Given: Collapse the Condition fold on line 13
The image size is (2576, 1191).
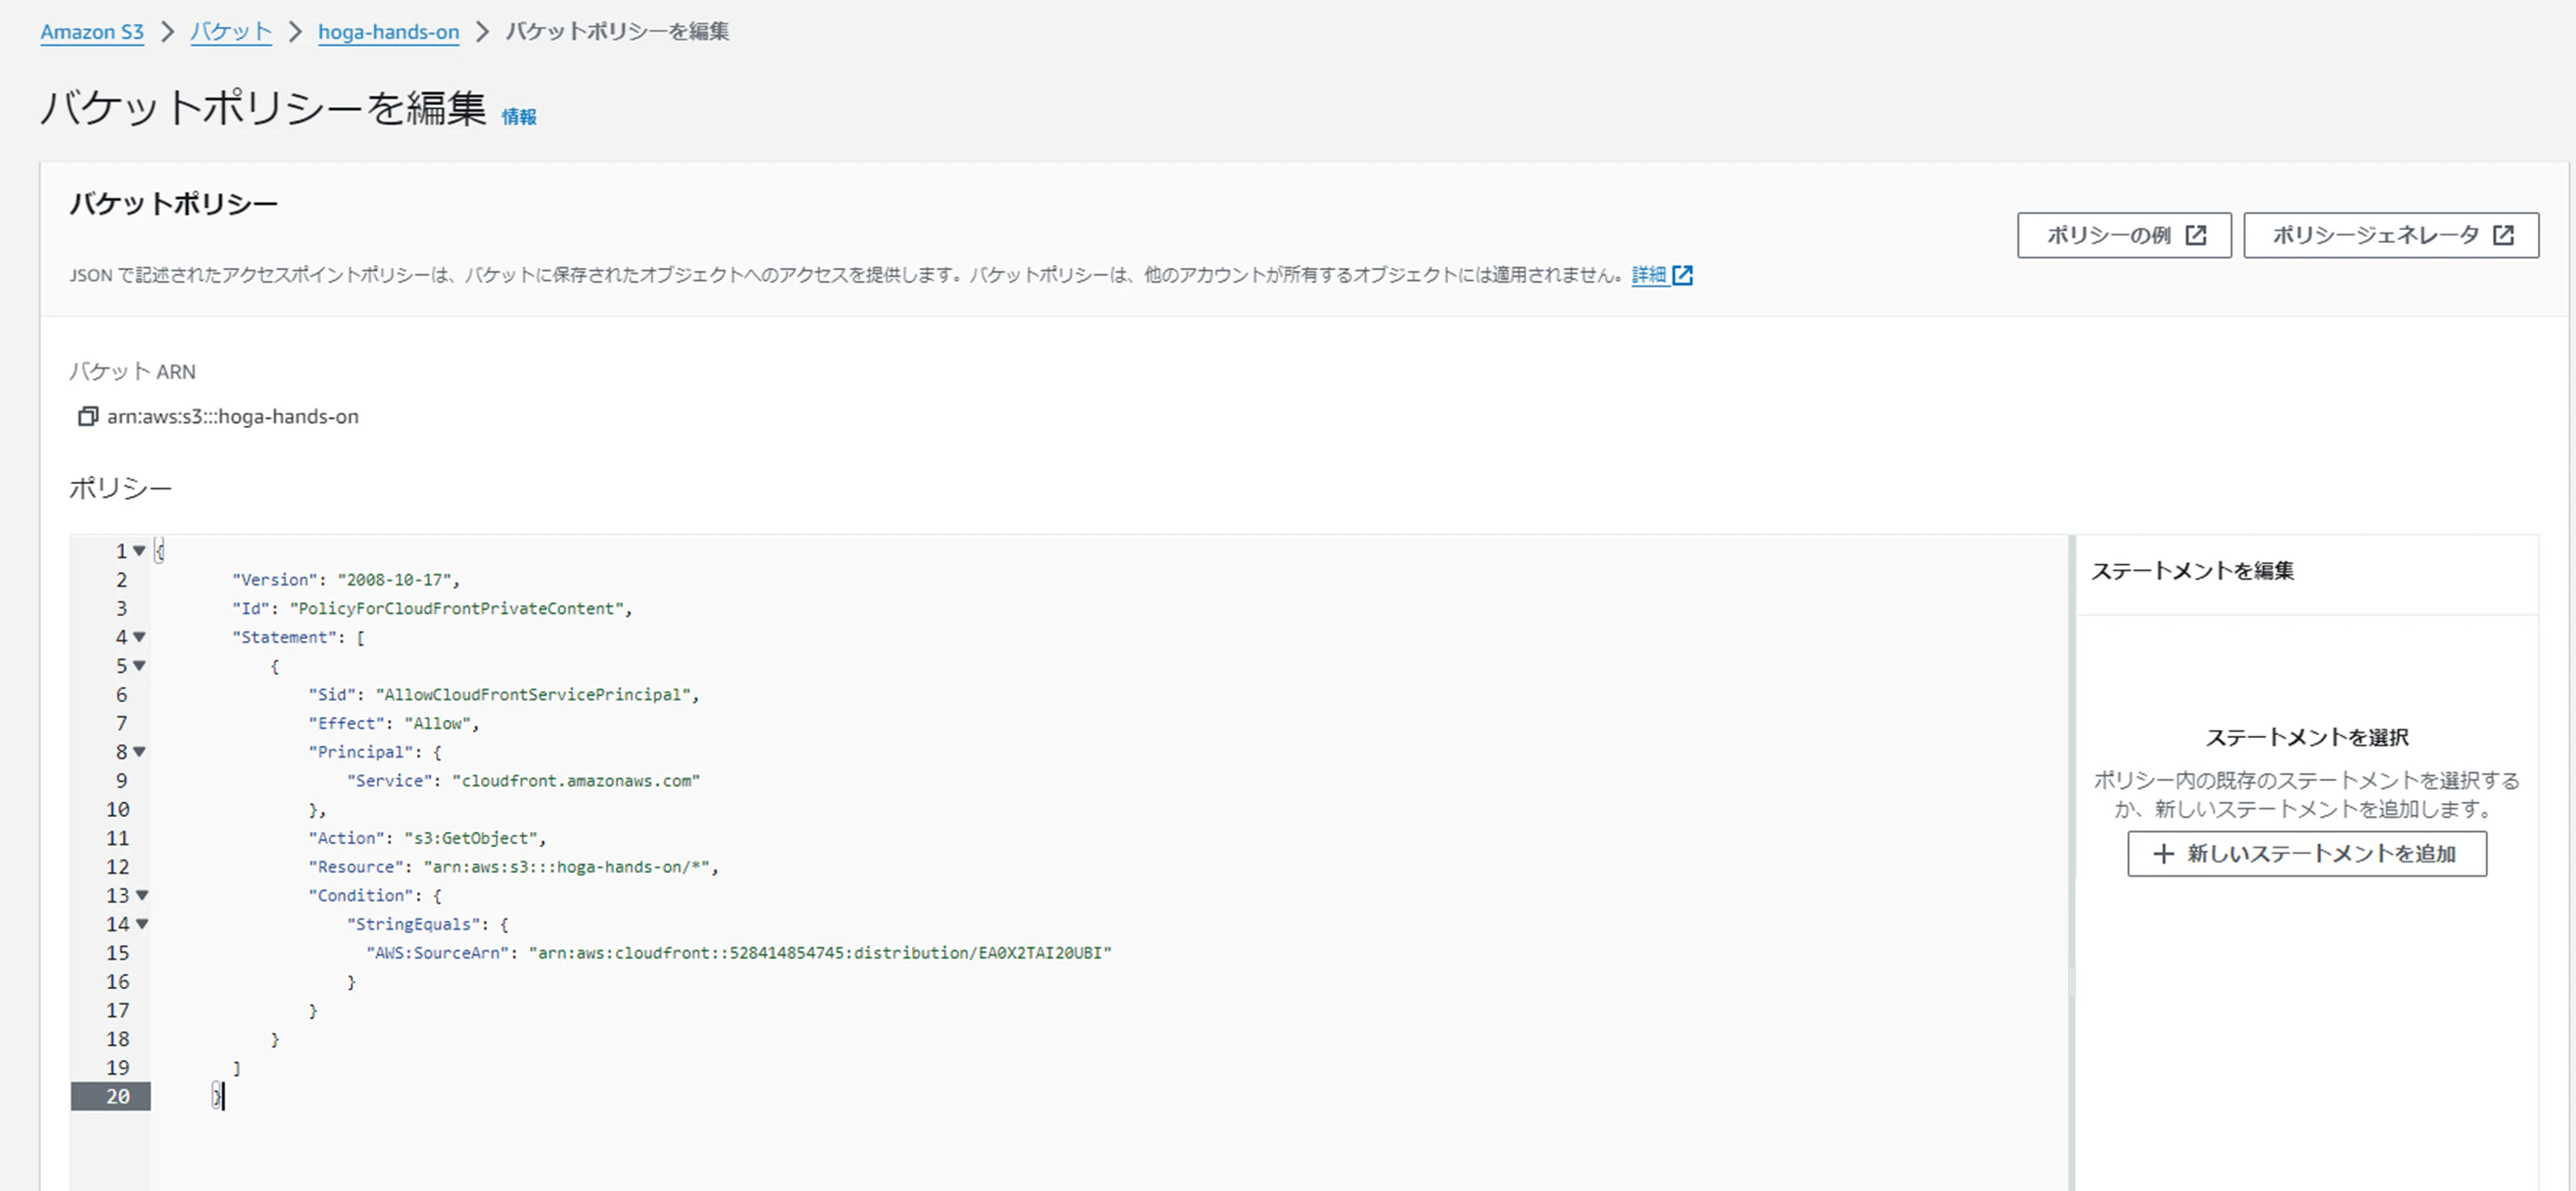Looking at the screenshot, I should pyautogui.click(x=142, y=896).
